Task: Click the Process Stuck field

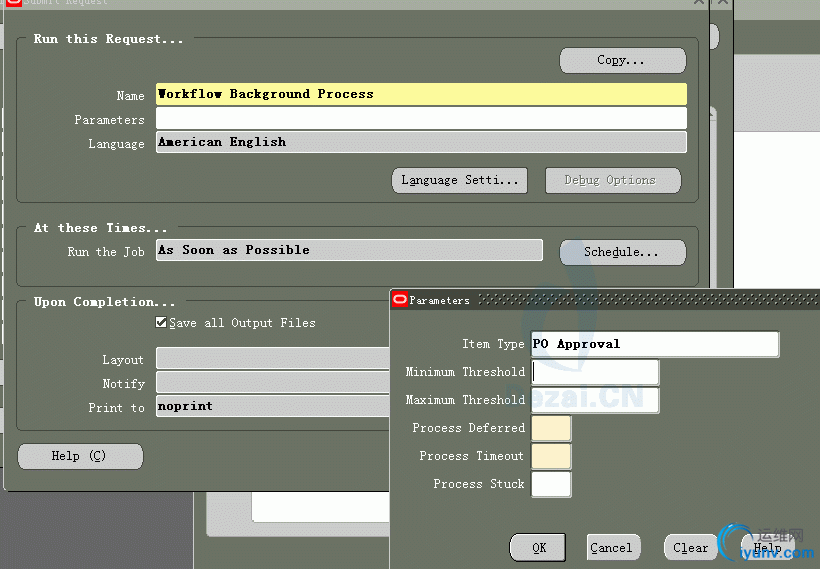Action: [551, 484]
